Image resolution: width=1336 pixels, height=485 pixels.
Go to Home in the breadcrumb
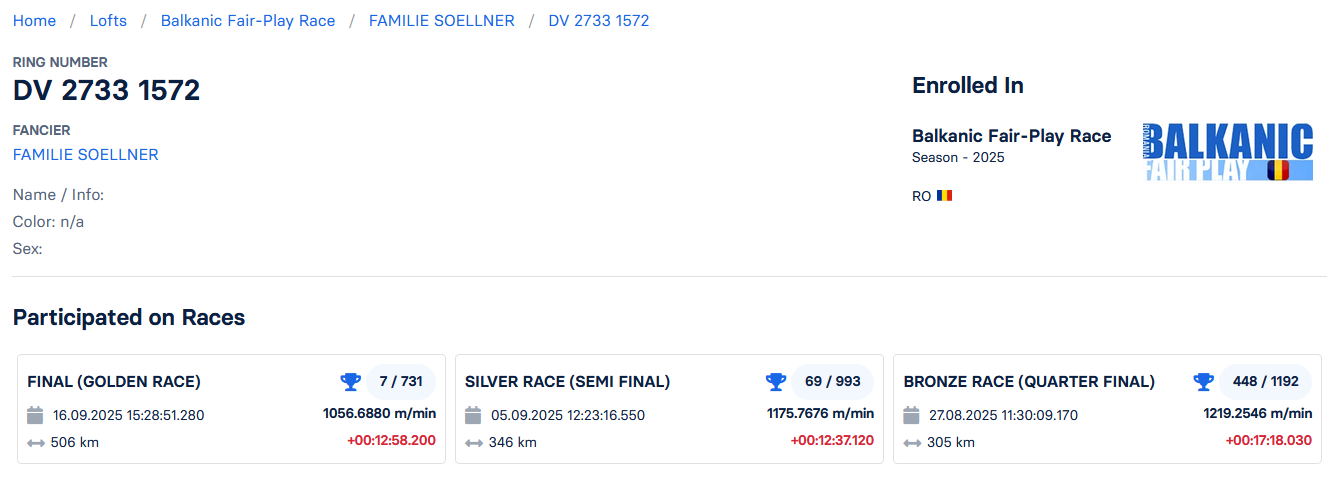point(34,21)
